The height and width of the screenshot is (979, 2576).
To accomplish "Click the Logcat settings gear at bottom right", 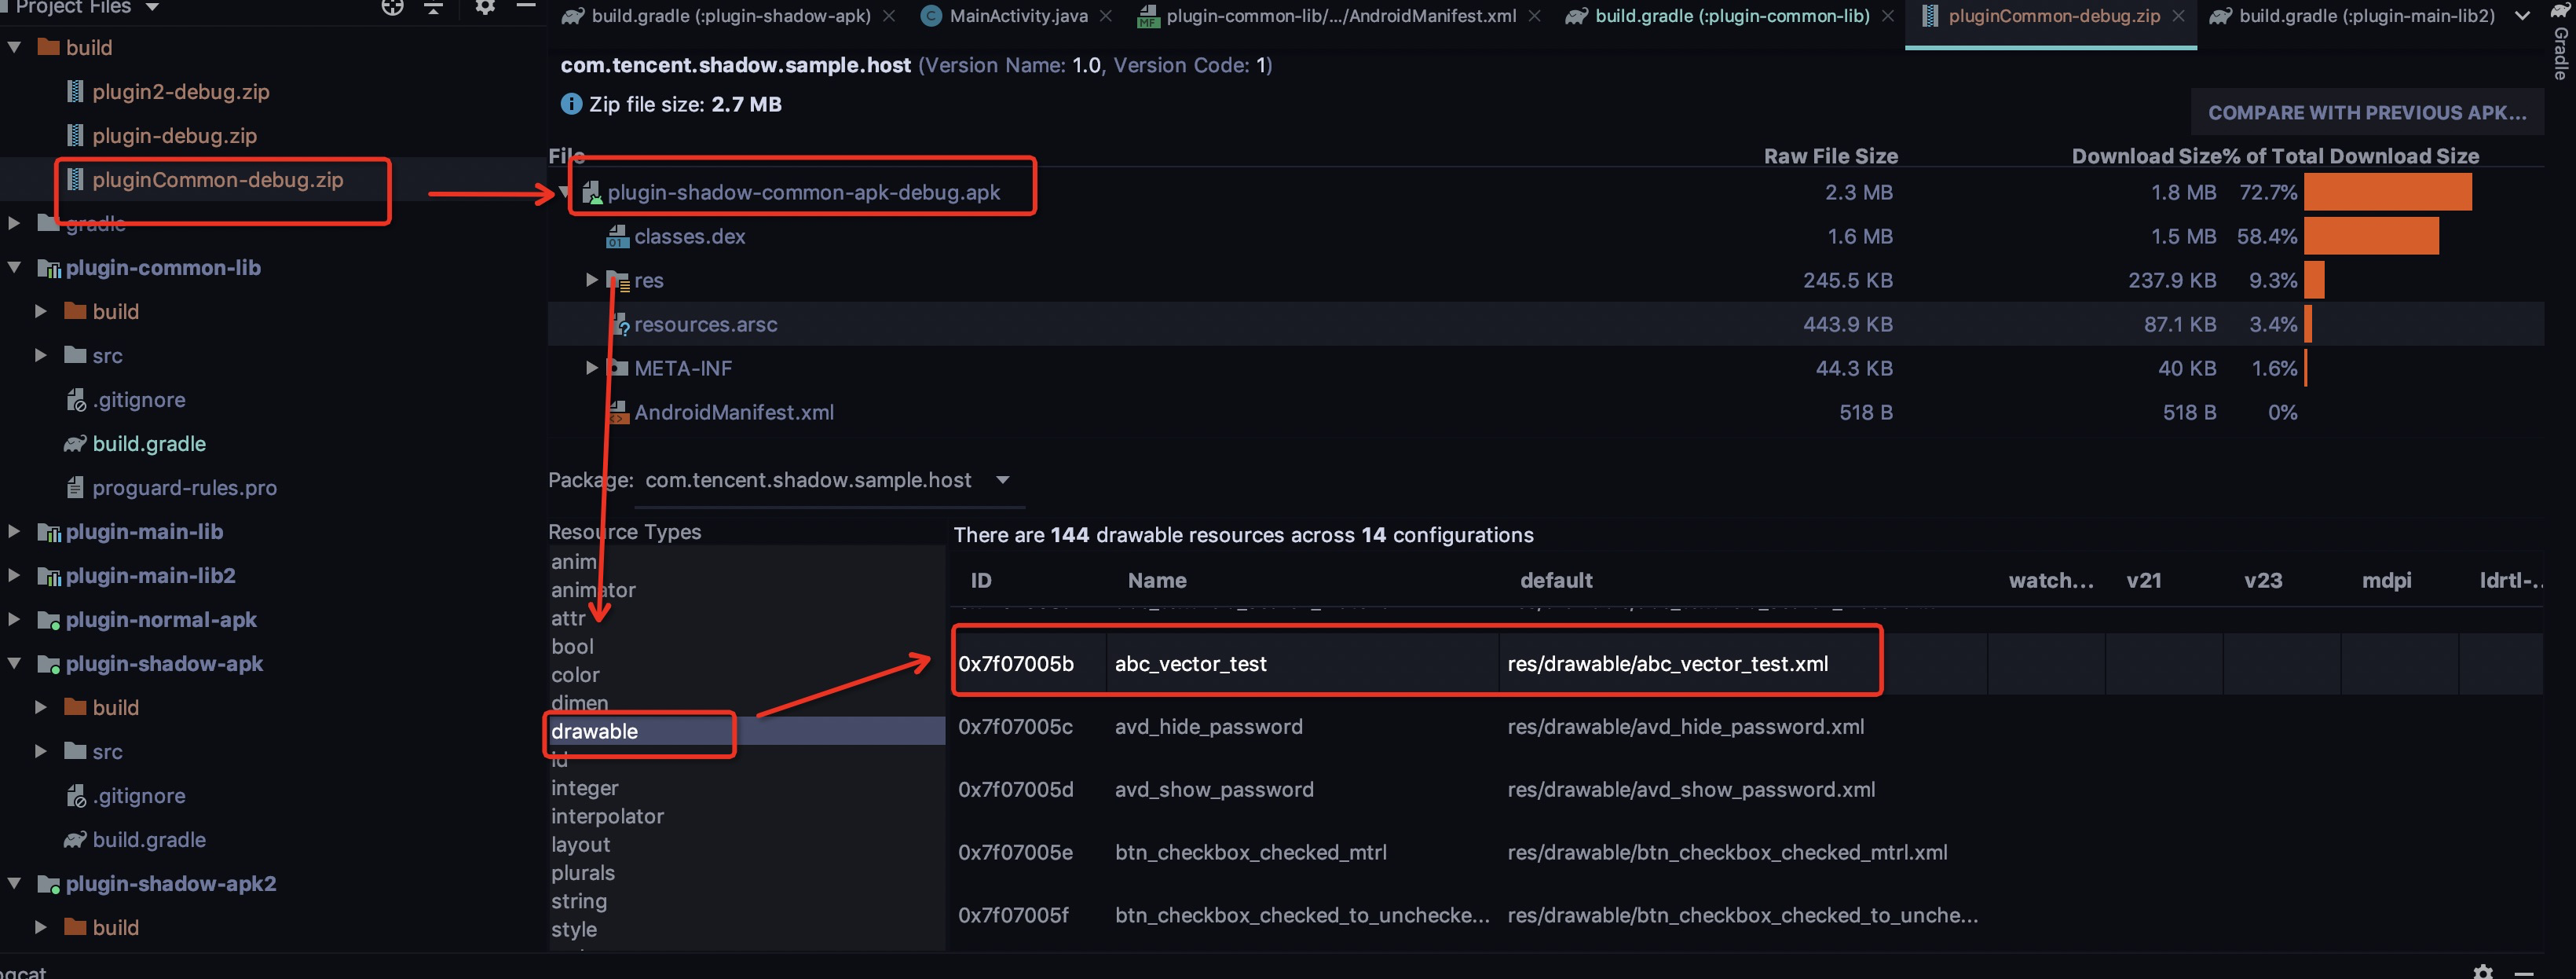I will 2483,971.
